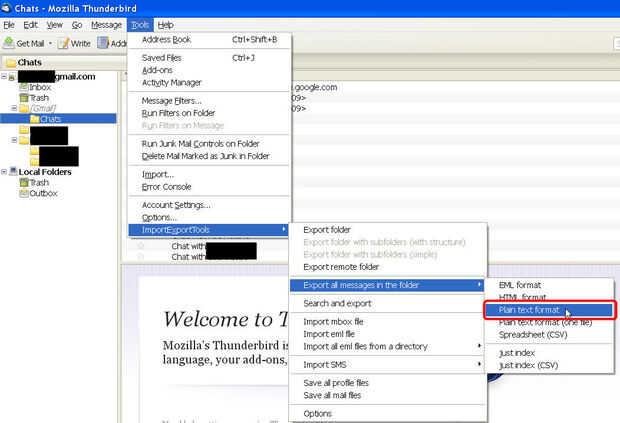Star the second Chat with message

[140, 257]
